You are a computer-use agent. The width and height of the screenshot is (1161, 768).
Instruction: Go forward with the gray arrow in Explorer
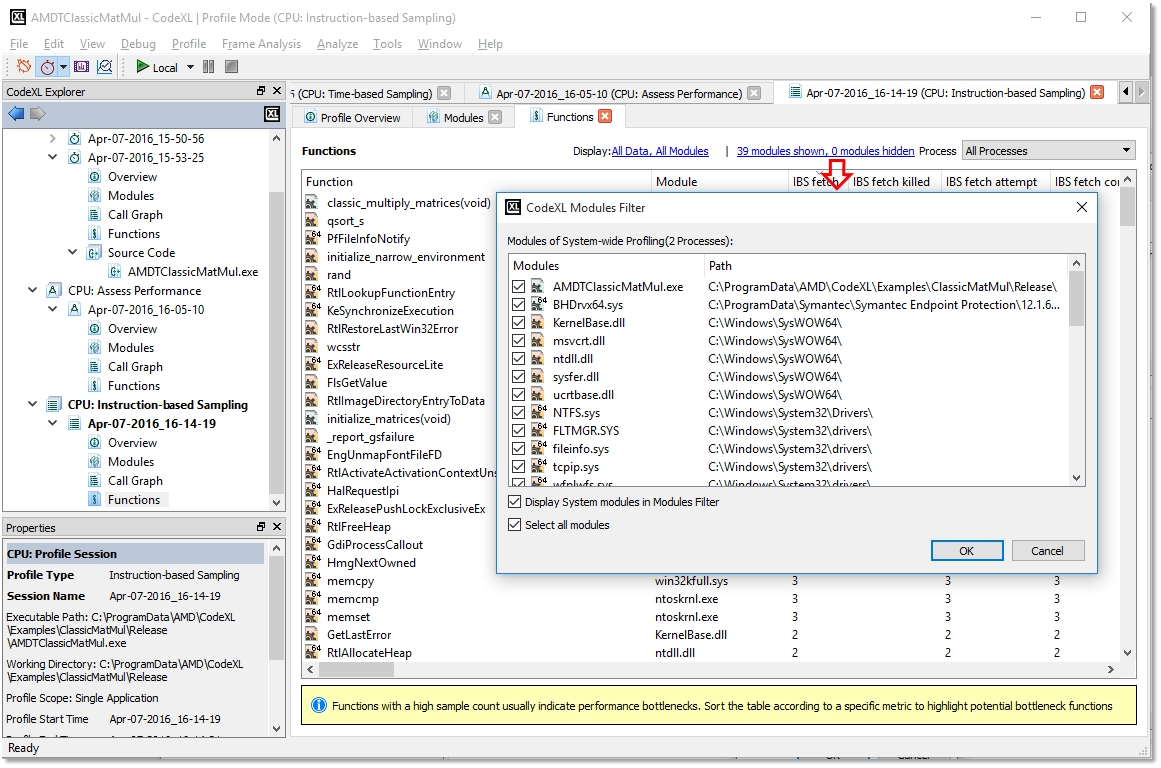coord(38,113)
